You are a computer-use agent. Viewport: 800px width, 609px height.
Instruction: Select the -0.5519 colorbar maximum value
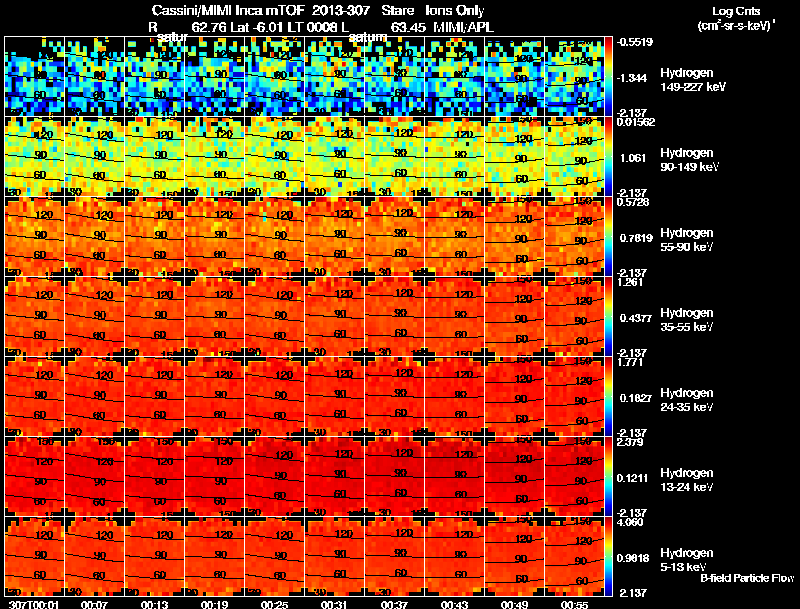pos(635,42)
